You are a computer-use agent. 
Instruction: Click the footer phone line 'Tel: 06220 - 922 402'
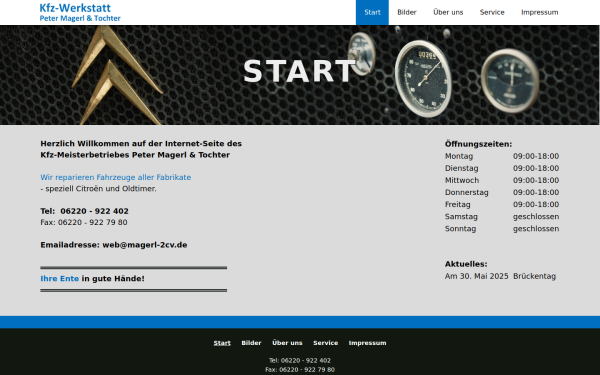pos(300,360)
